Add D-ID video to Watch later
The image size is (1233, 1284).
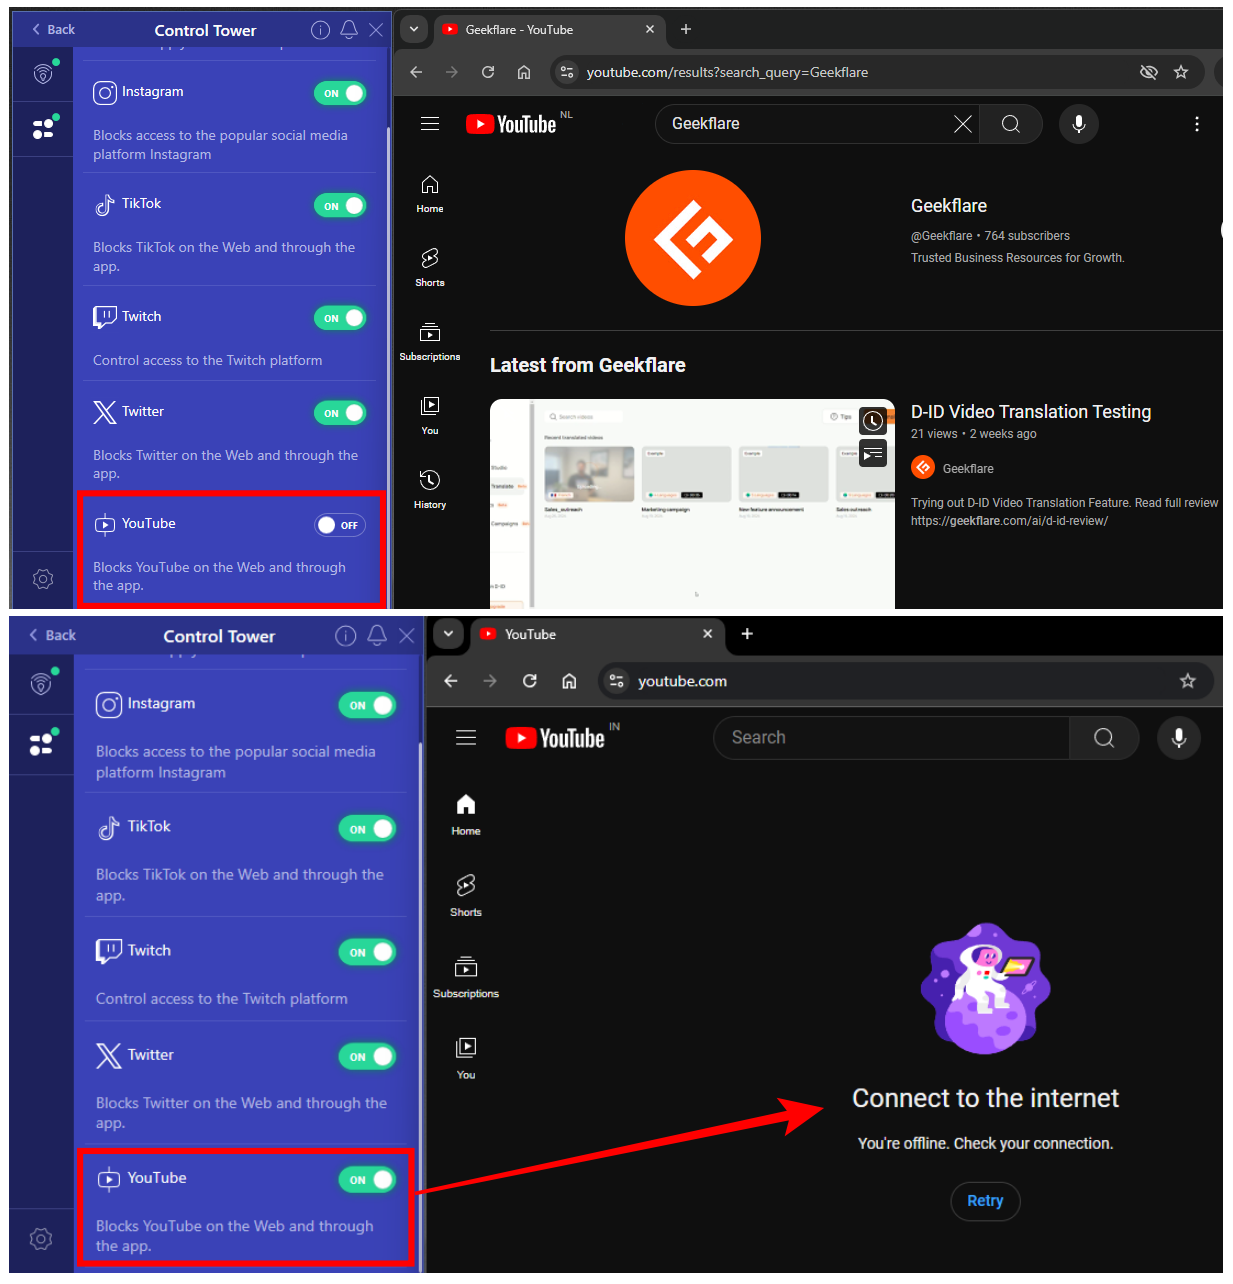click(873, 421)
